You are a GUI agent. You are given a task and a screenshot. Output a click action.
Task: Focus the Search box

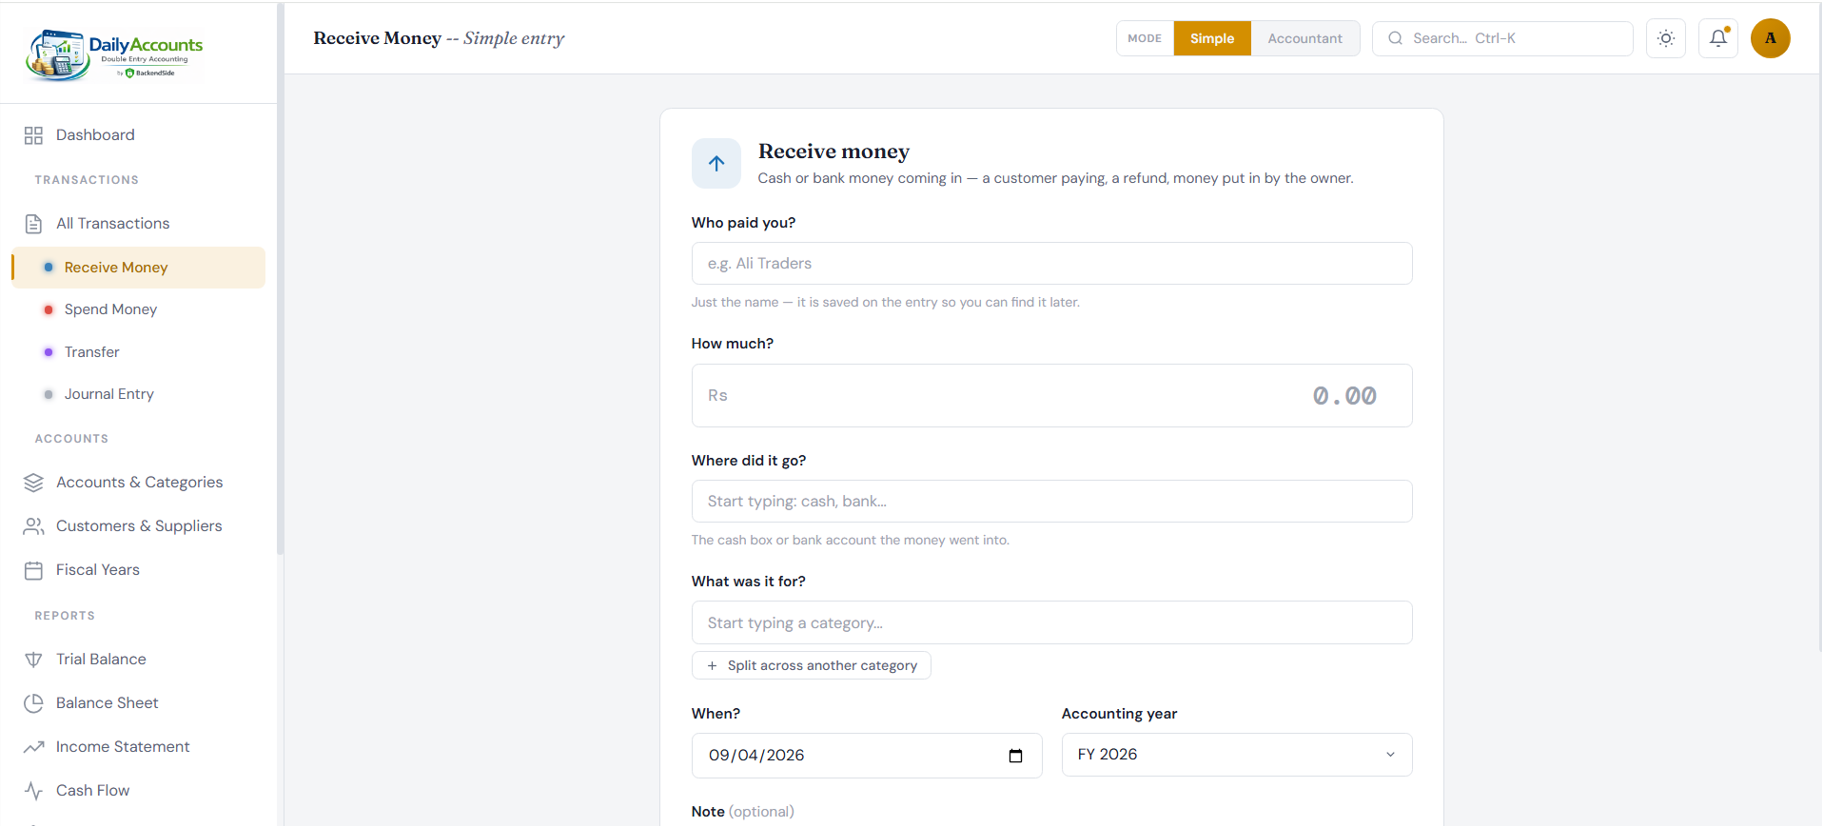1503,38
